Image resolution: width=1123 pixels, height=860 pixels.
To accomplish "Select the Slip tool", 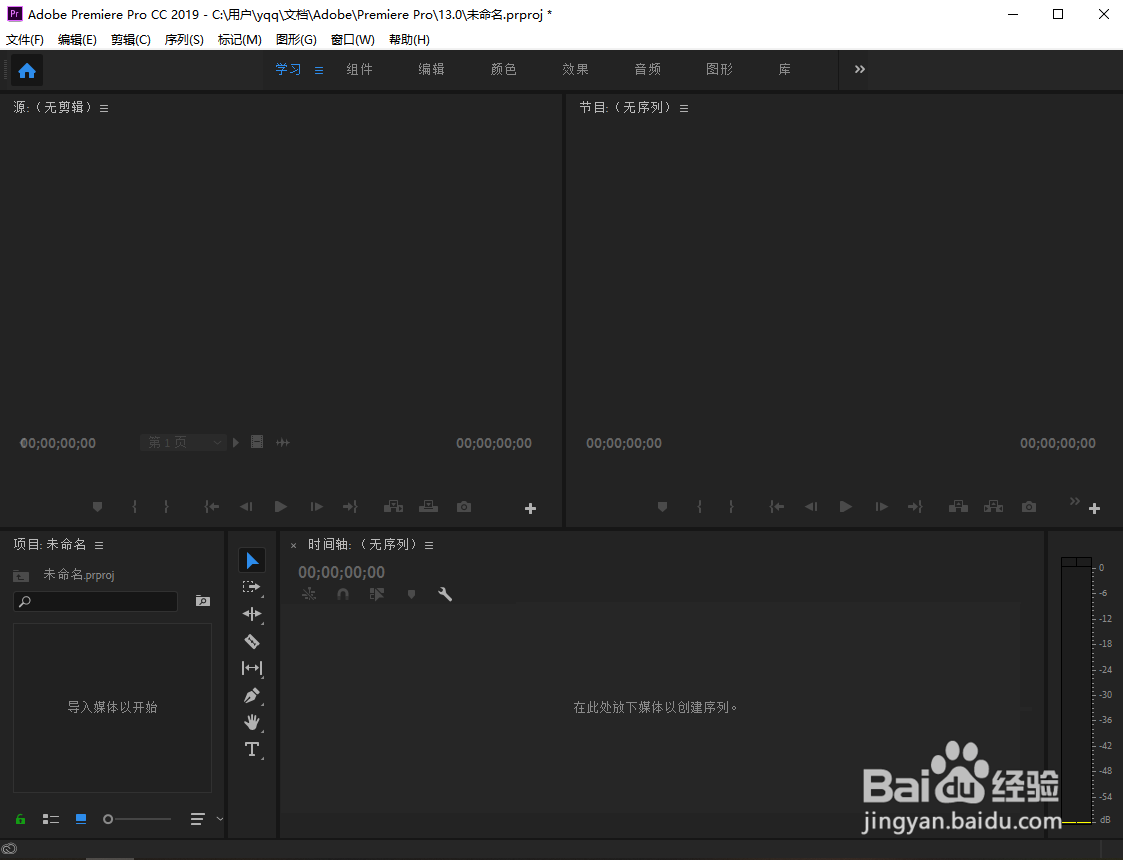I will pyautogui.click(x=251, y=668).
